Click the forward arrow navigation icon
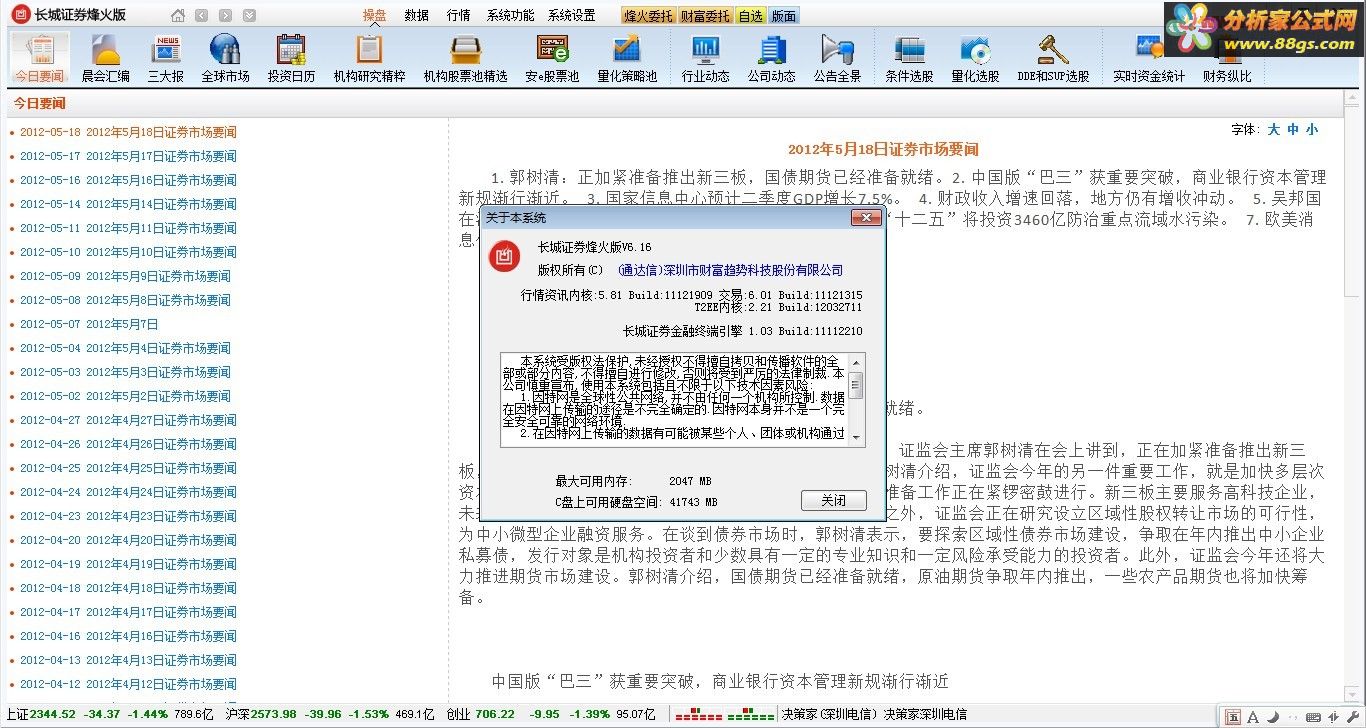 pos(226,15)
